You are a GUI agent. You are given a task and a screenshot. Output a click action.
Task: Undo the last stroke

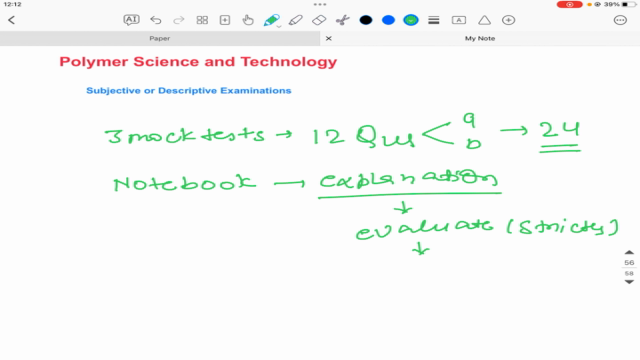tap(156, 20)
